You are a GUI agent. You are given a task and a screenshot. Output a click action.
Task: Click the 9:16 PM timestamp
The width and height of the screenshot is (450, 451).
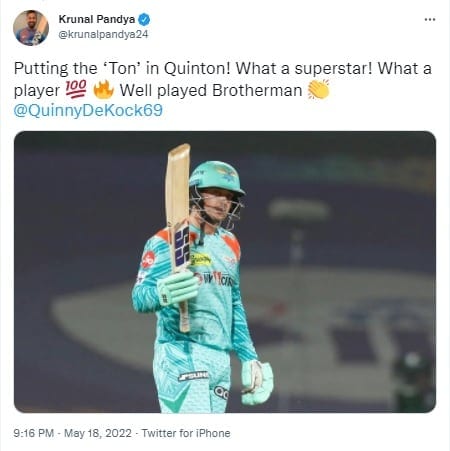coord(34,433)
